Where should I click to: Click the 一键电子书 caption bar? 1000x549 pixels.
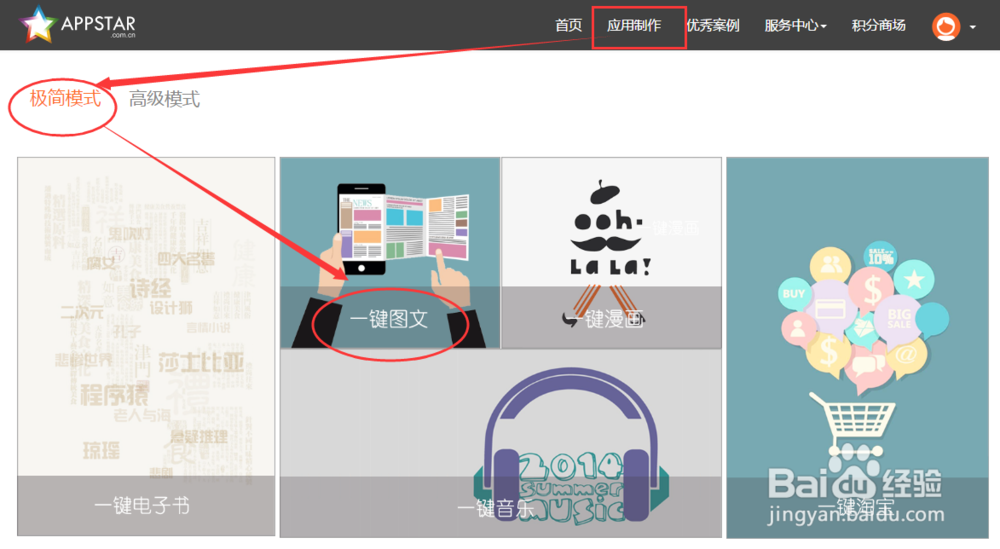[146, 506]
